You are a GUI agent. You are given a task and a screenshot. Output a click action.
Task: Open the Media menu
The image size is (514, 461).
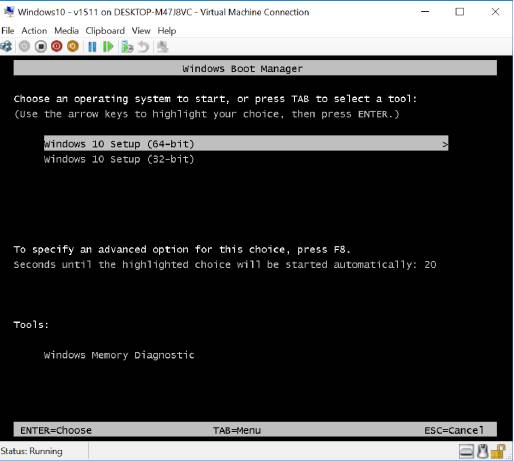(66, 31)
